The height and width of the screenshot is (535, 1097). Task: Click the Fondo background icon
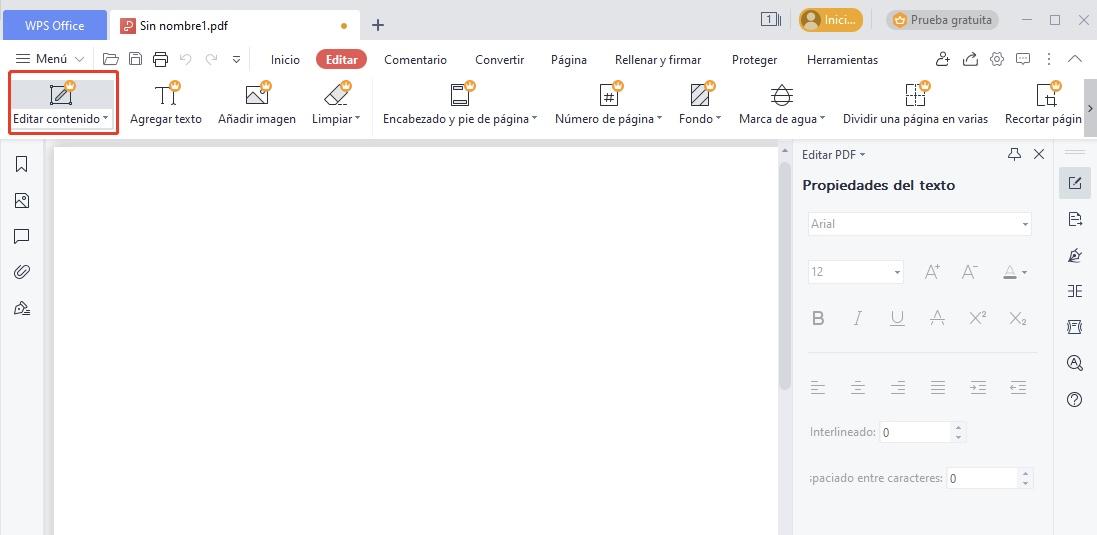700,94
